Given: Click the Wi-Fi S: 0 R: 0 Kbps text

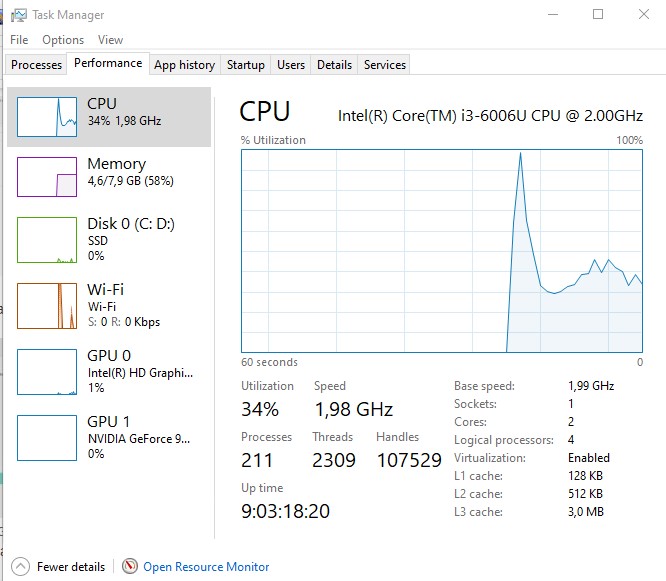Looking at the screenshot, I should (x=124, y=322).
